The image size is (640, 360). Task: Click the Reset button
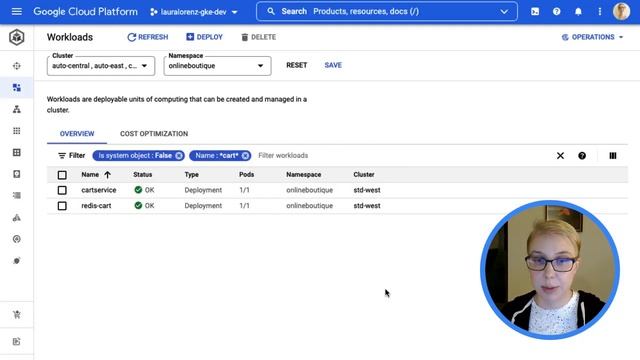pos(296,65)
